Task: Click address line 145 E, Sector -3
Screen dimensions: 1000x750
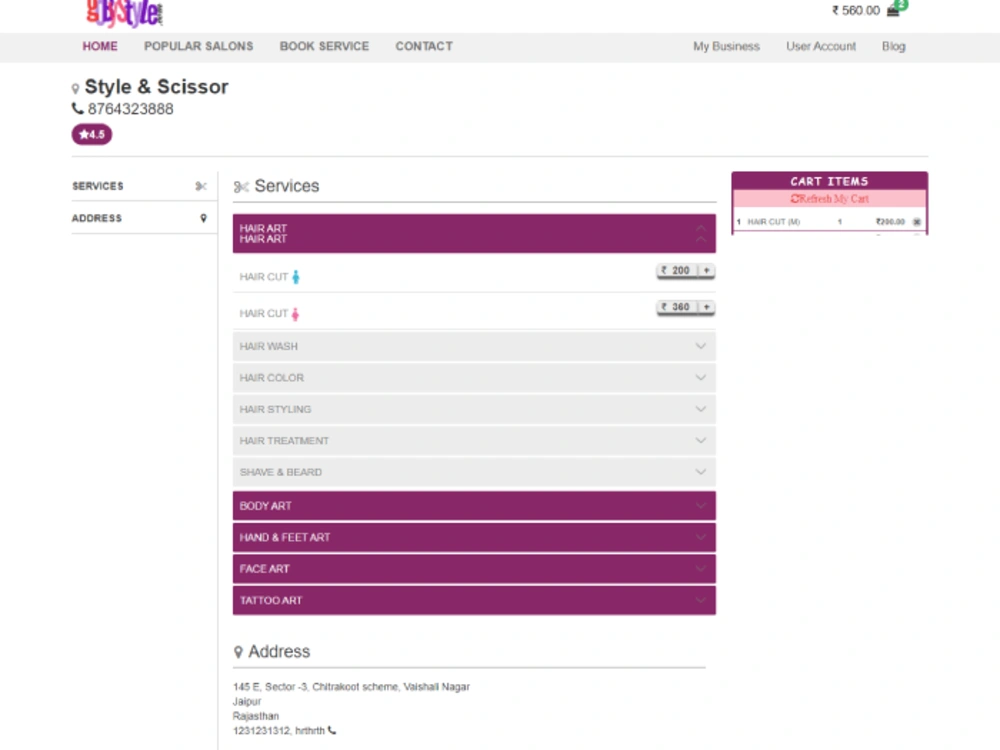Action: (x=351, y=687)
